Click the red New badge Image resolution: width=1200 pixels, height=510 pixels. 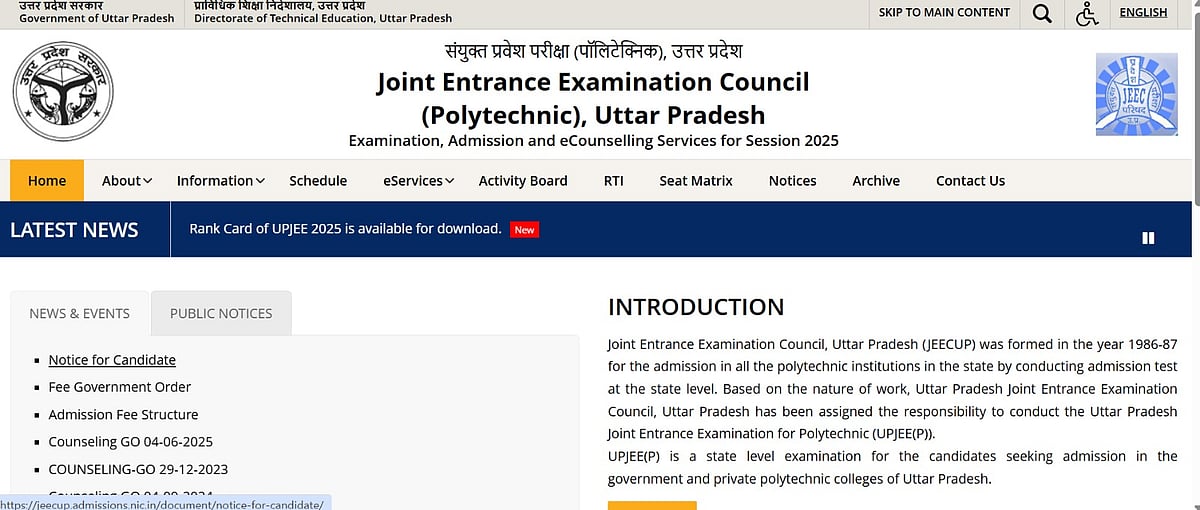coord(524,229)
